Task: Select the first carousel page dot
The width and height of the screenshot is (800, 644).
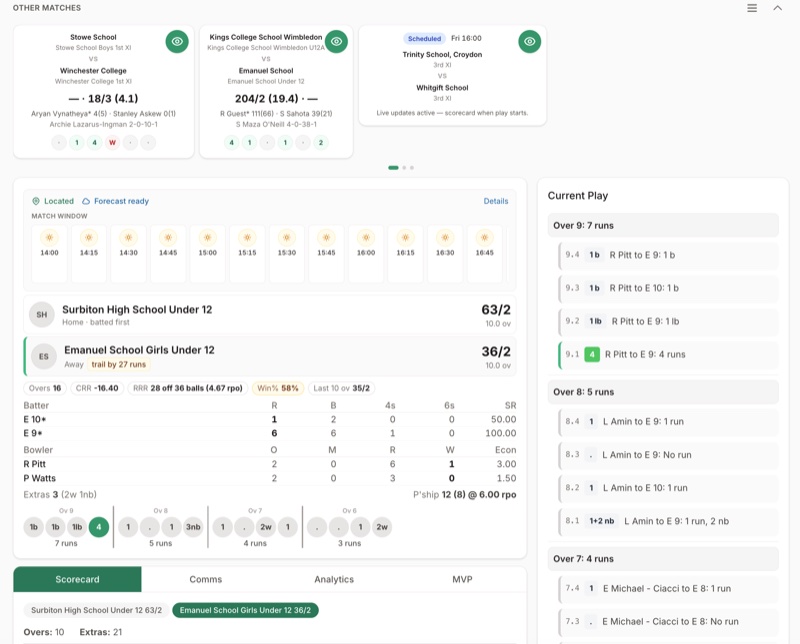Action: click(393, 167)
